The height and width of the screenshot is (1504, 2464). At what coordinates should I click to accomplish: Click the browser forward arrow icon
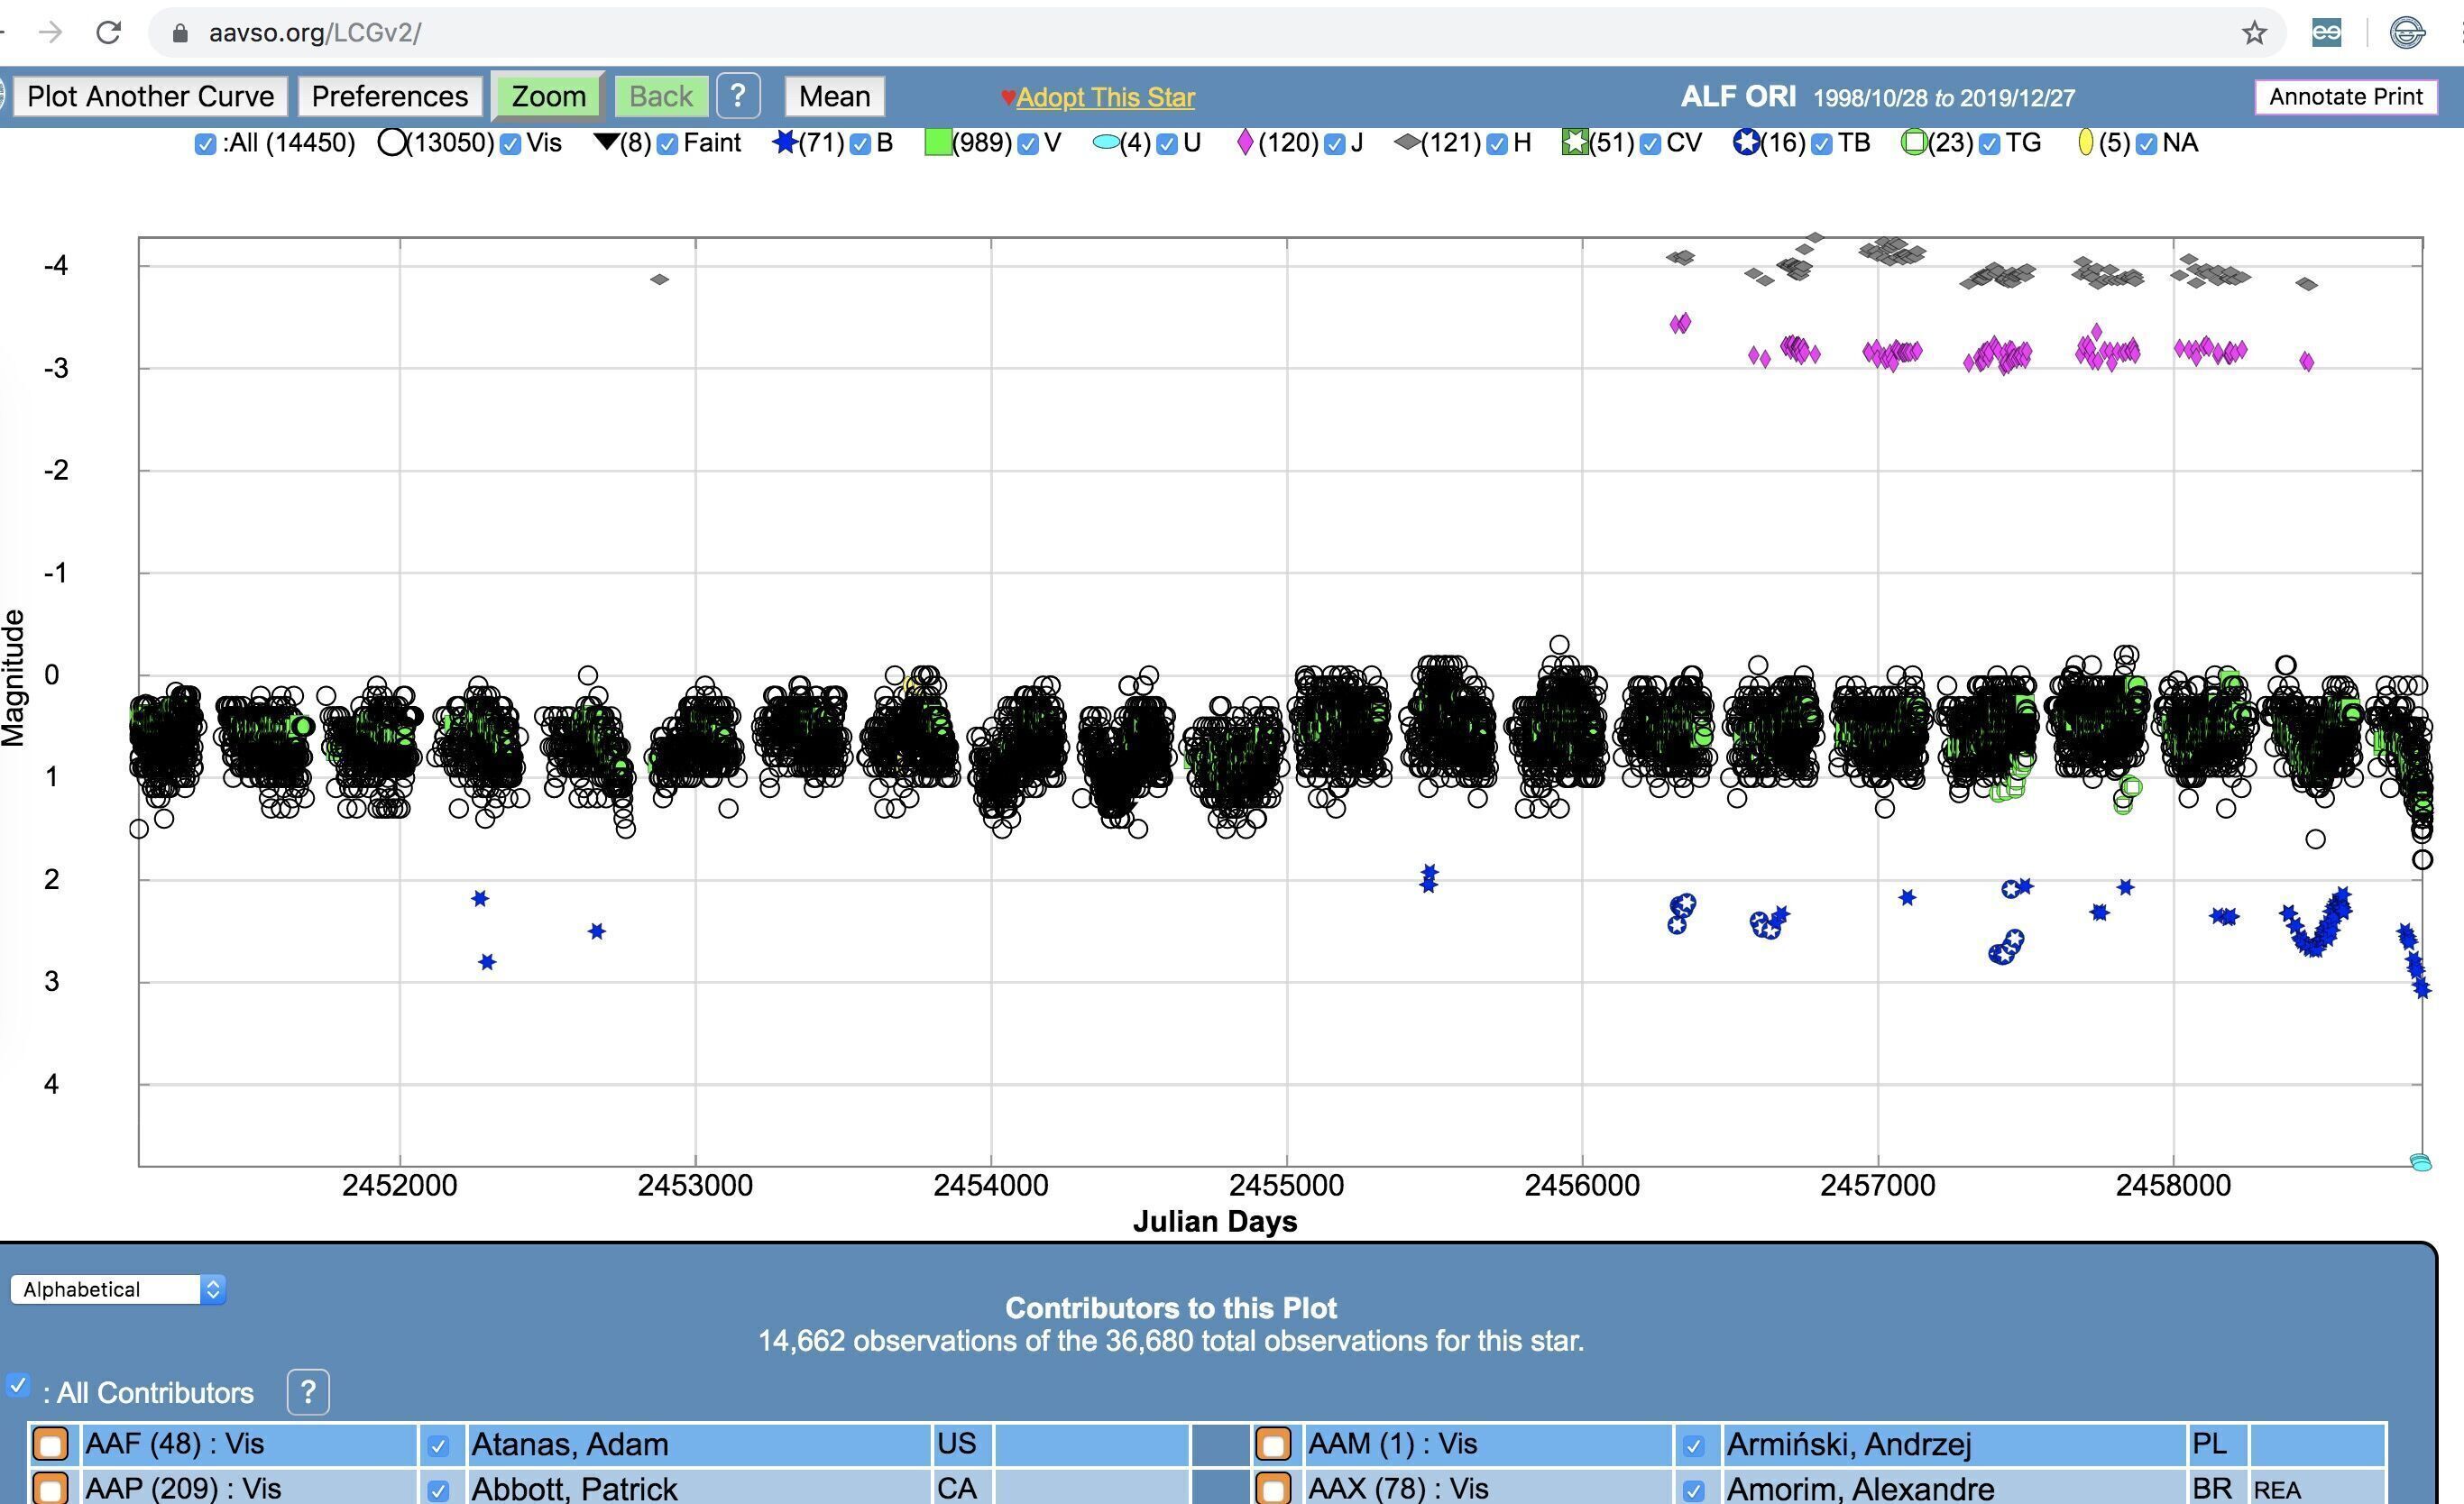pyautogui.click(x=50, y=33)
